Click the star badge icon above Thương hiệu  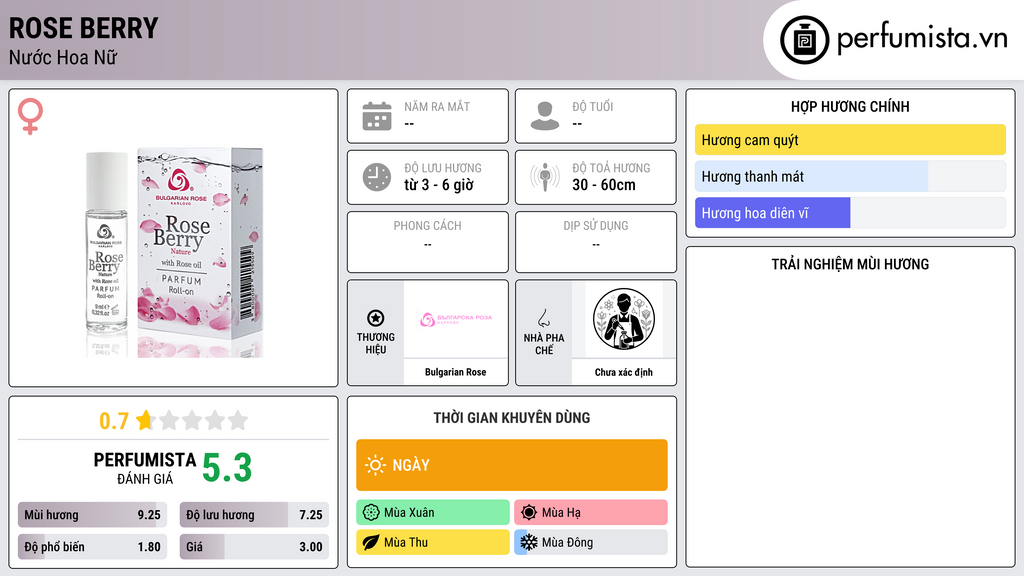376,318
